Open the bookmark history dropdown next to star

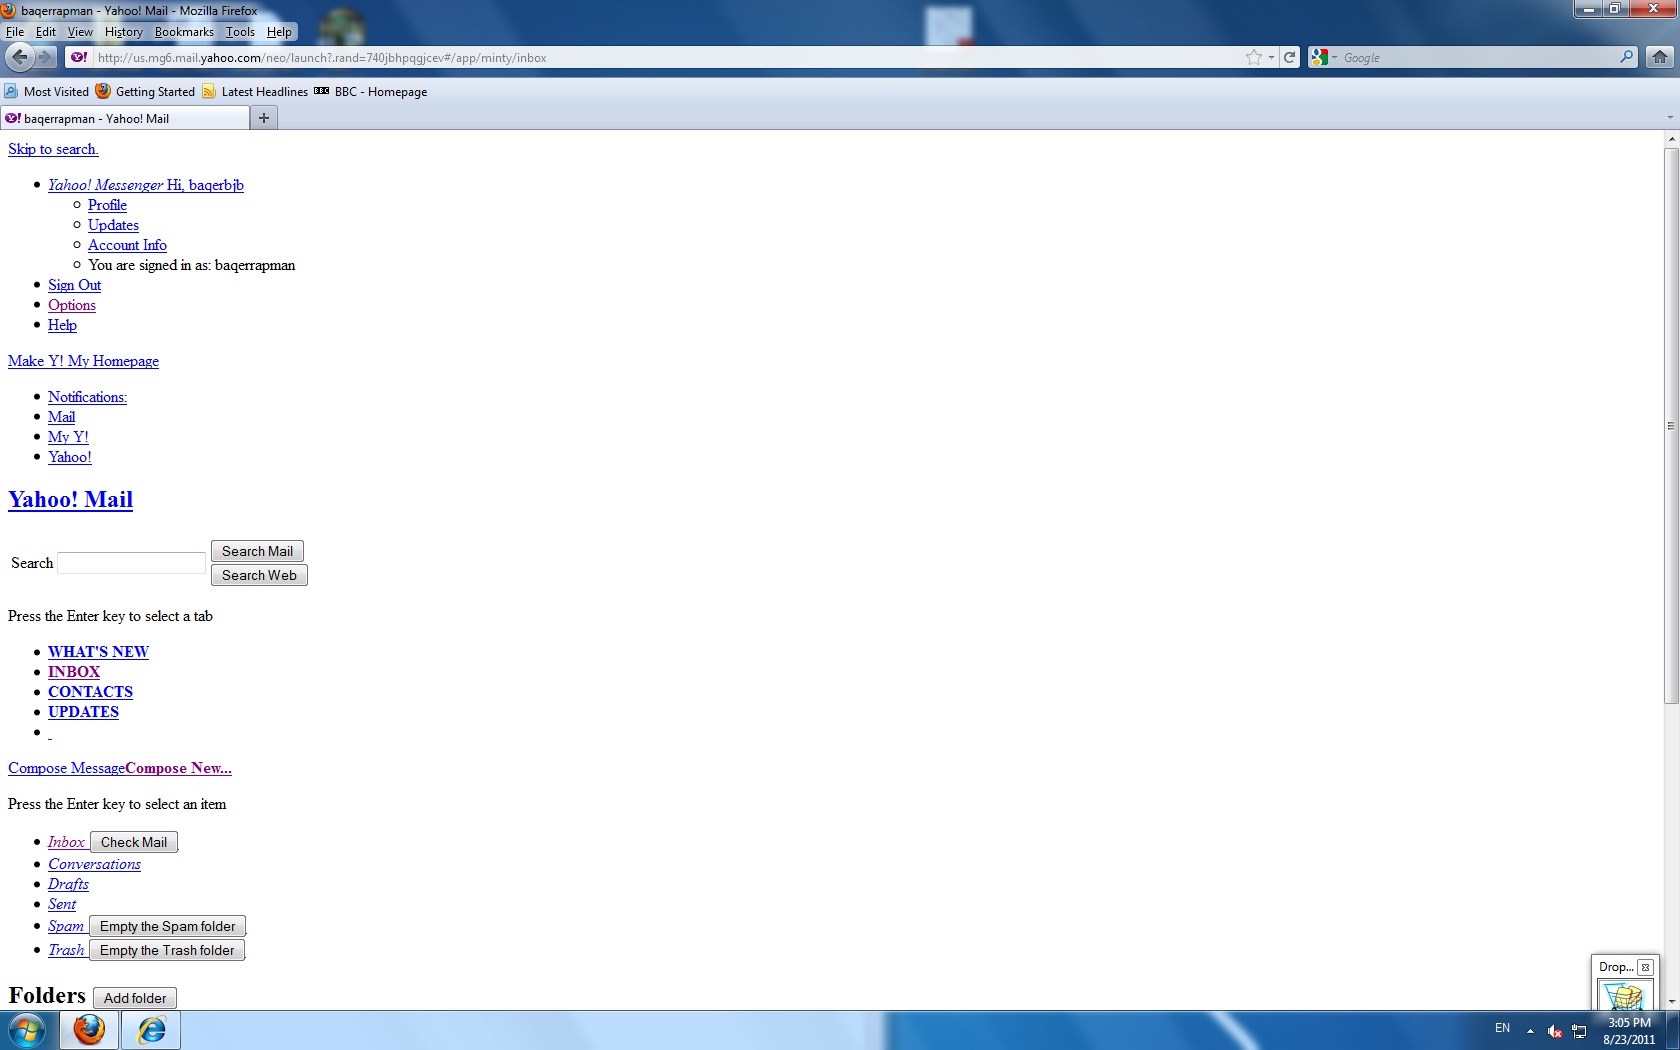1271,57
